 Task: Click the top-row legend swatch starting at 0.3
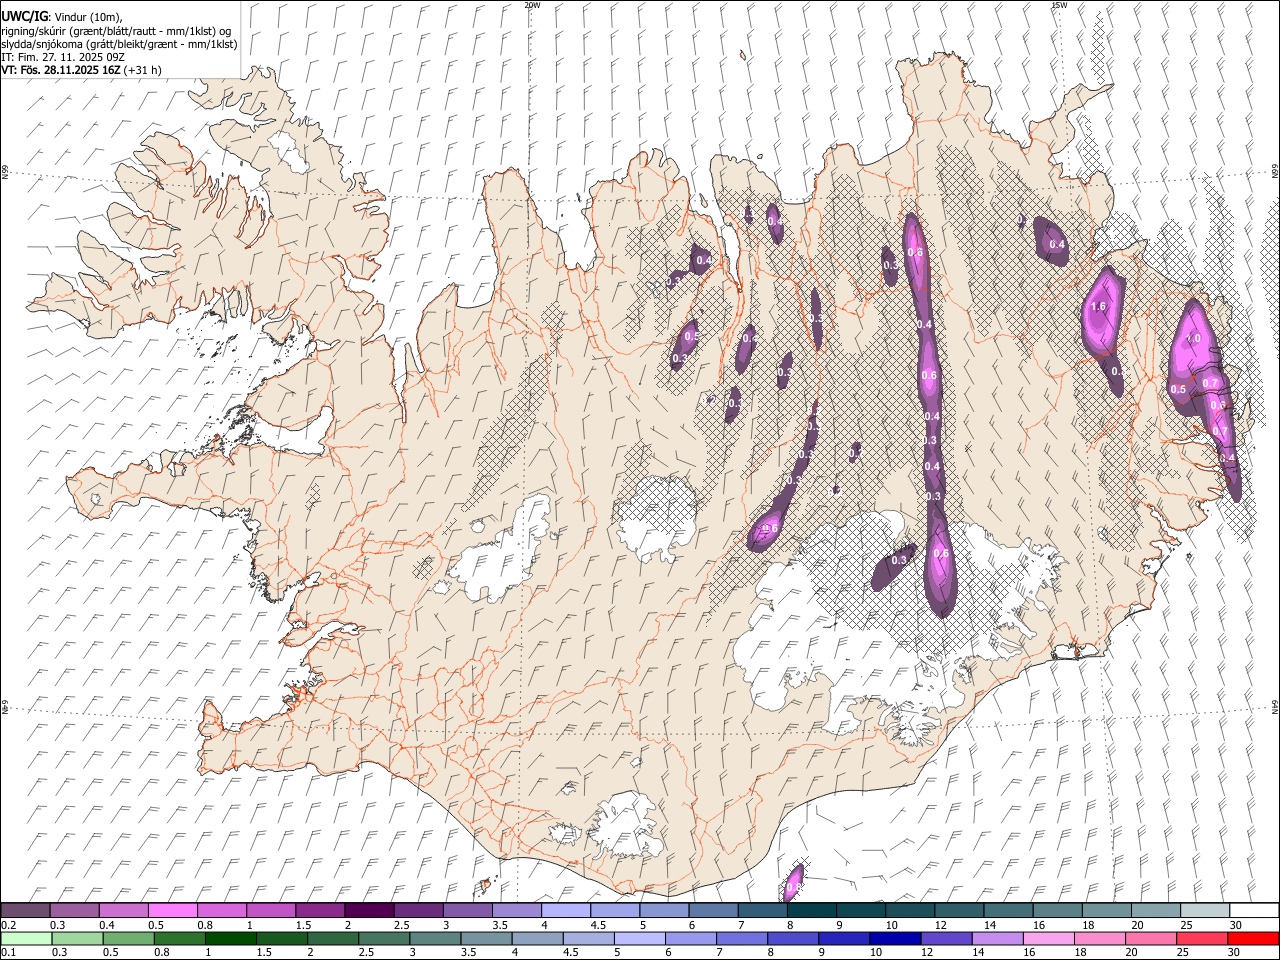click(x=75, y=910)
